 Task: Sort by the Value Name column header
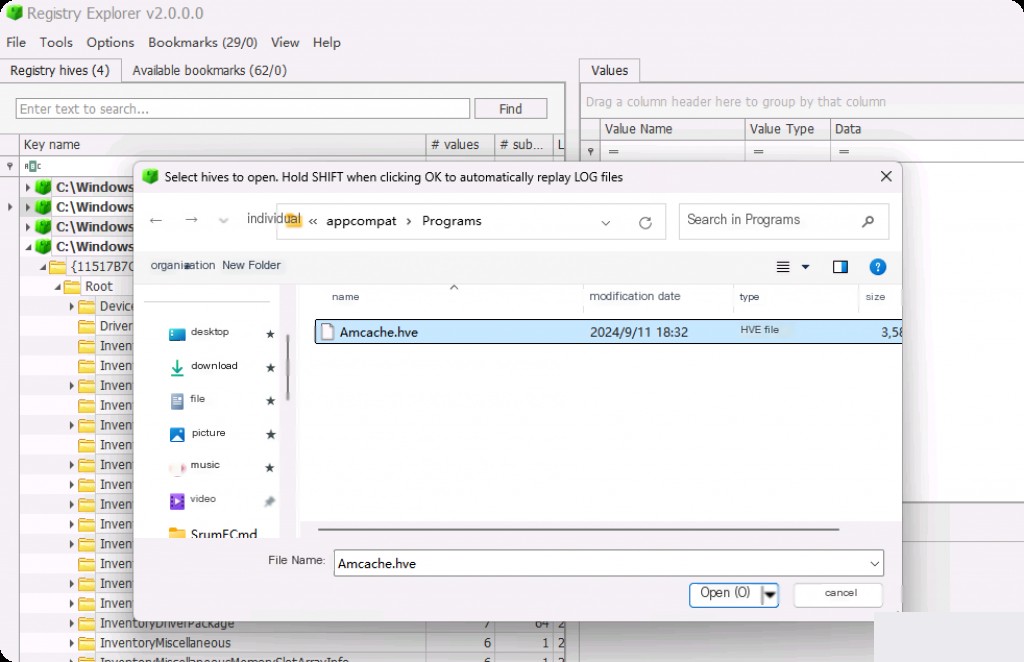672,129
